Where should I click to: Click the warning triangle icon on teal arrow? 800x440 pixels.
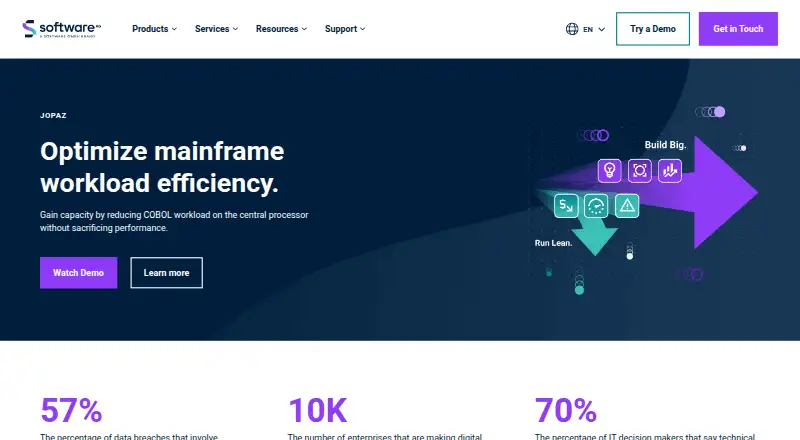627,206
